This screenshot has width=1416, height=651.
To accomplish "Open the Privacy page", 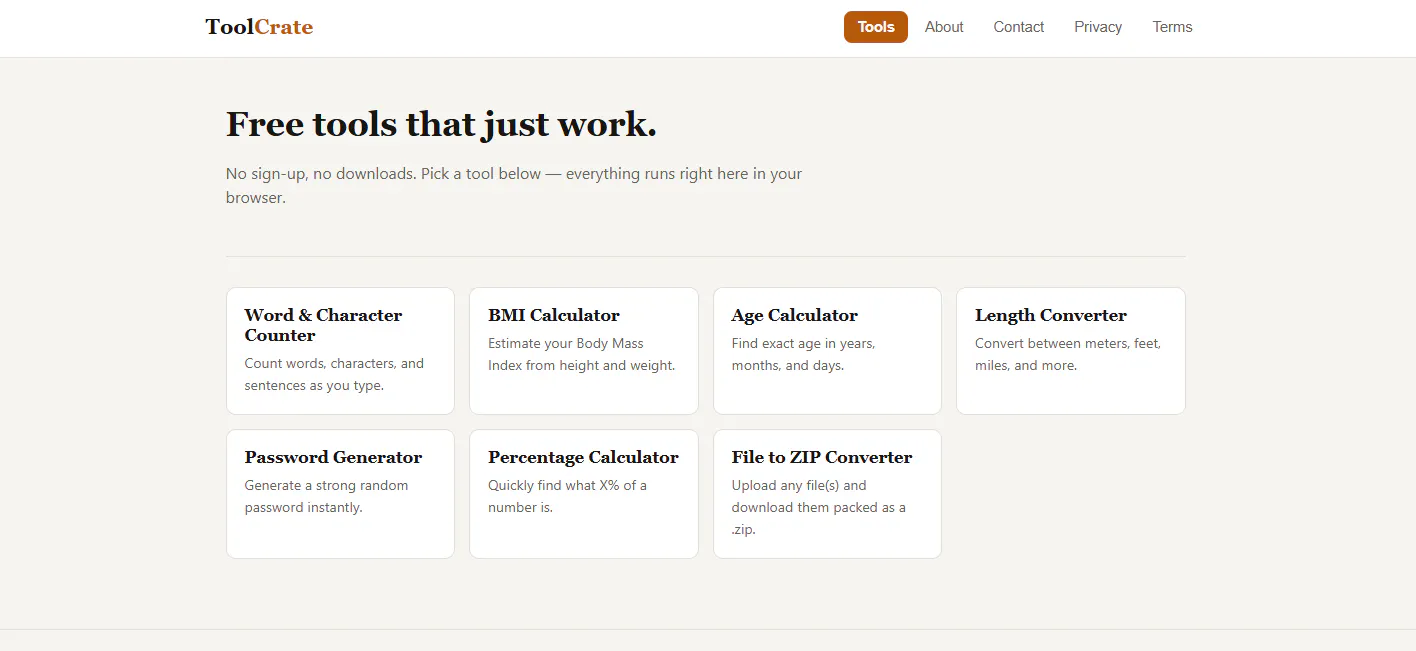I will (x=1098, y=27).
